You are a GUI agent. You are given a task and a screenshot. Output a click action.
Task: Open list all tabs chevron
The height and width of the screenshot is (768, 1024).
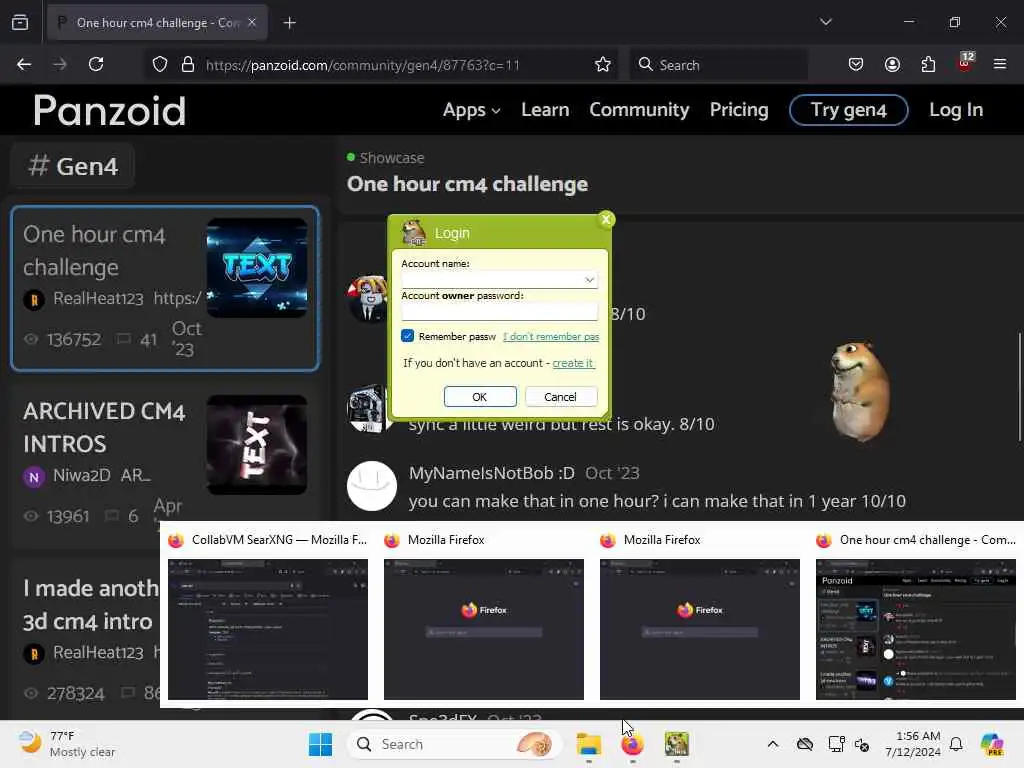825,22
